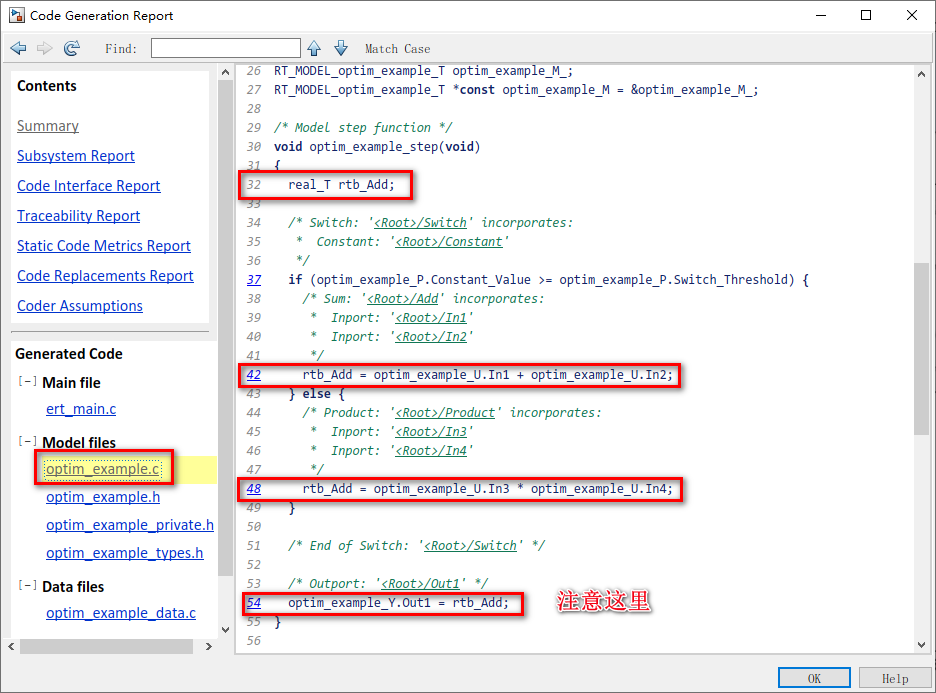Screen dimensions: 936x693
Task: Click line number 54 link
Action: point(254,603)
